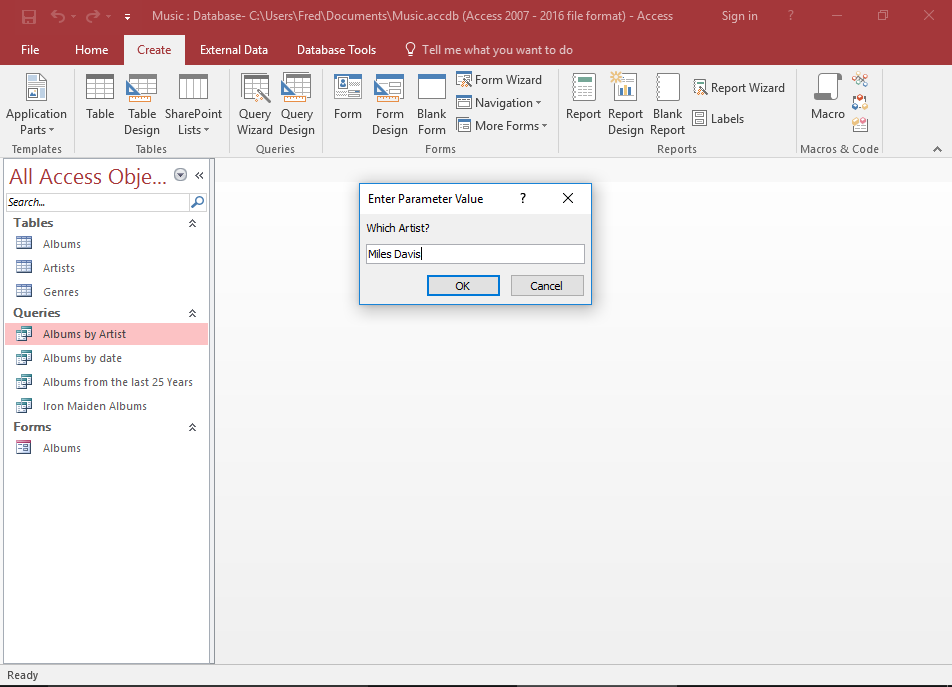Open Report Design
Viewport: 952px width, 687px height.
(x=625, y=104)
